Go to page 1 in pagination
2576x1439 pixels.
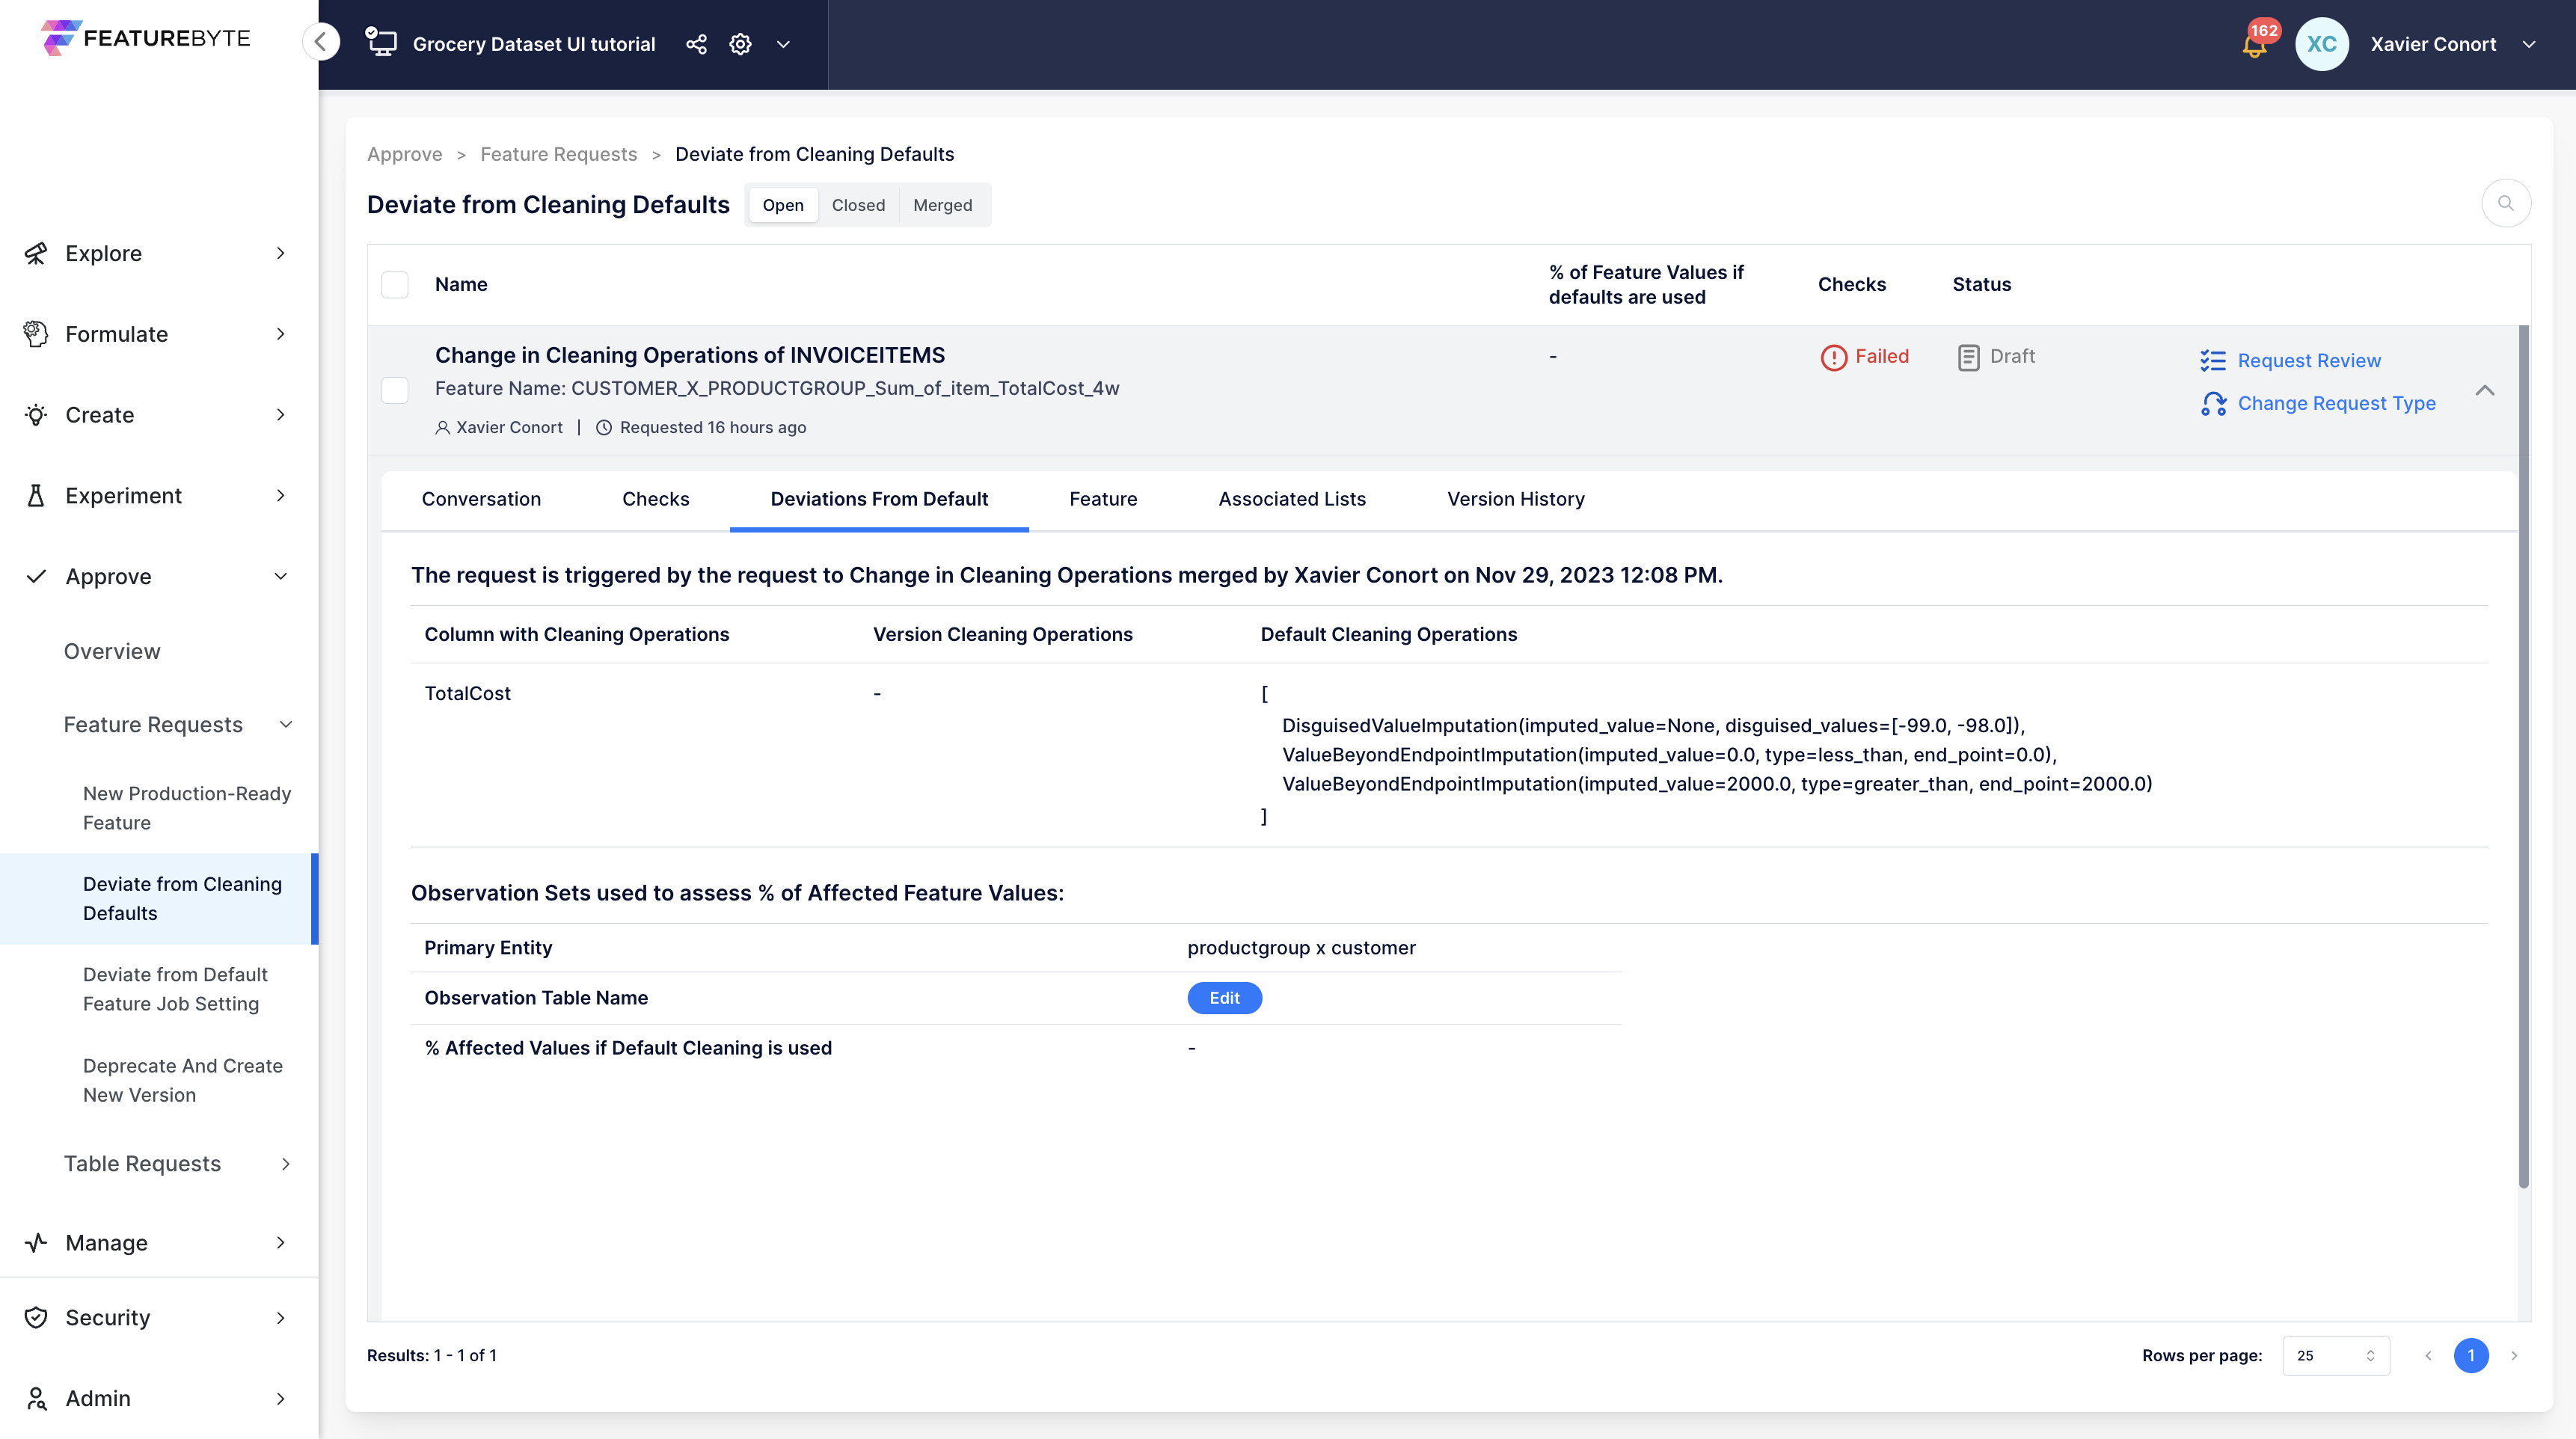pos(2470,1356)
